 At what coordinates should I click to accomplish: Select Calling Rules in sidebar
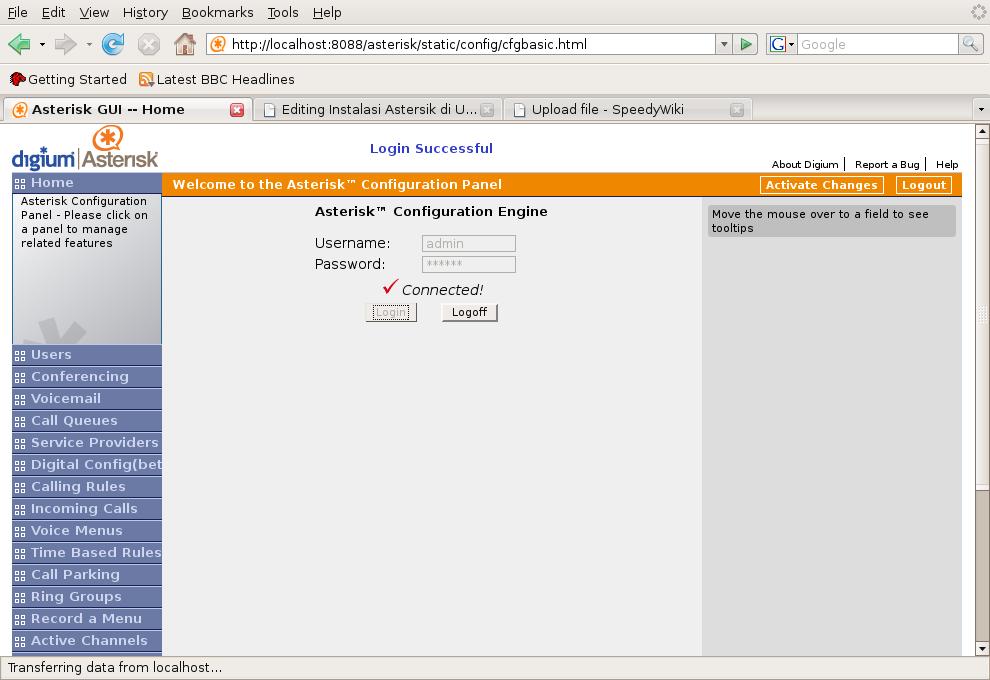78,486
